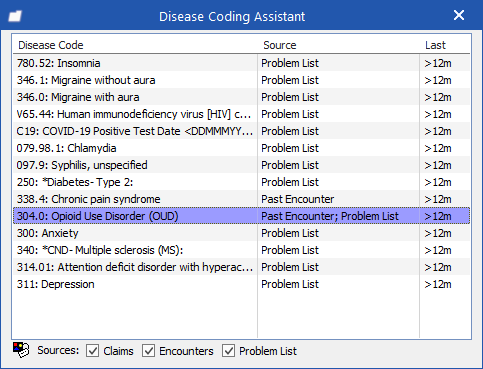Select 346.1: Migraine without aura
Screen dimensions: 483x369
click(241, 80)
